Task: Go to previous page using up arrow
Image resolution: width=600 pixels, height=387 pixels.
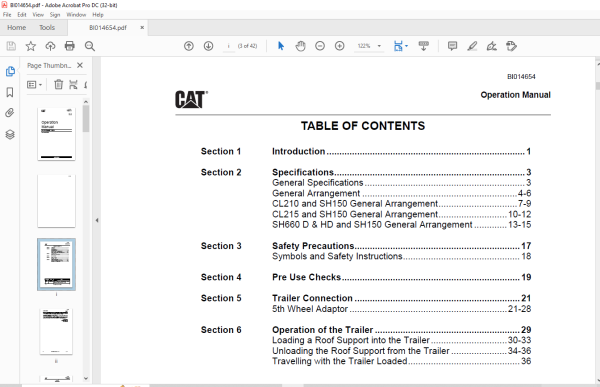Action: click(x=189, y=46)
